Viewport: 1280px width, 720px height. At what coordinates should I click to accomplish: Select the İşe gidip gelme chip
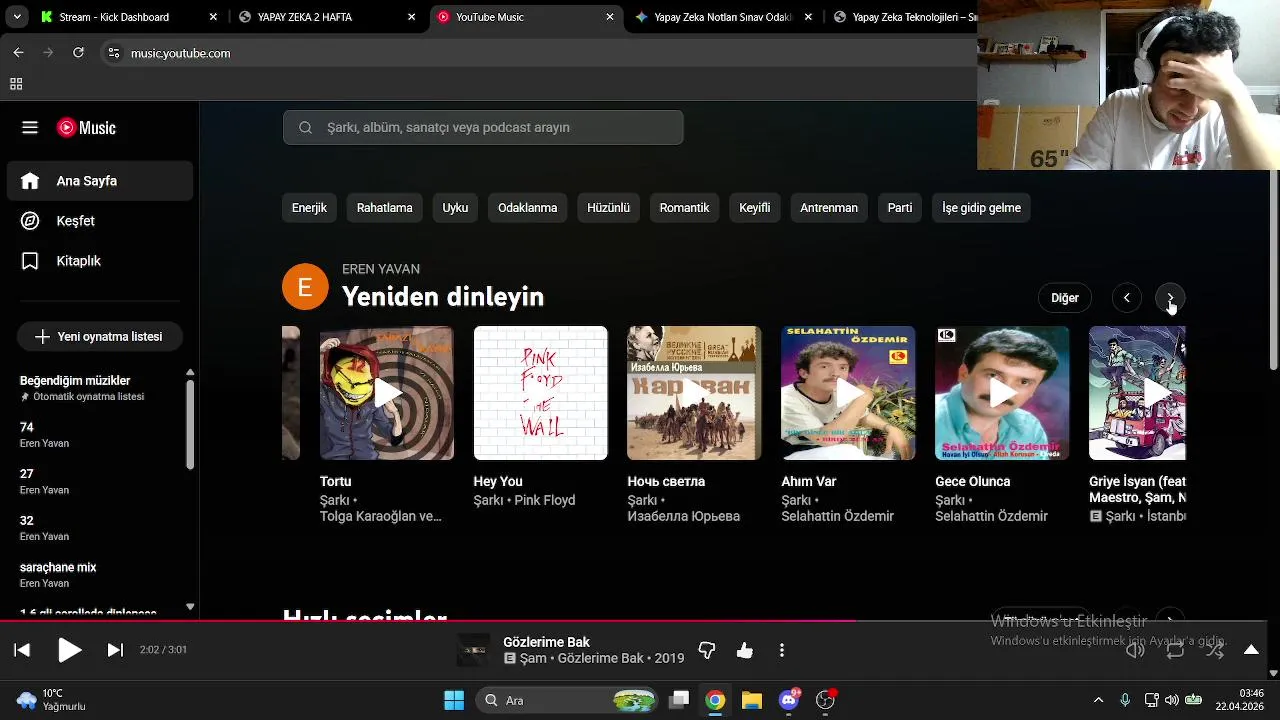[x=982, y=208]
